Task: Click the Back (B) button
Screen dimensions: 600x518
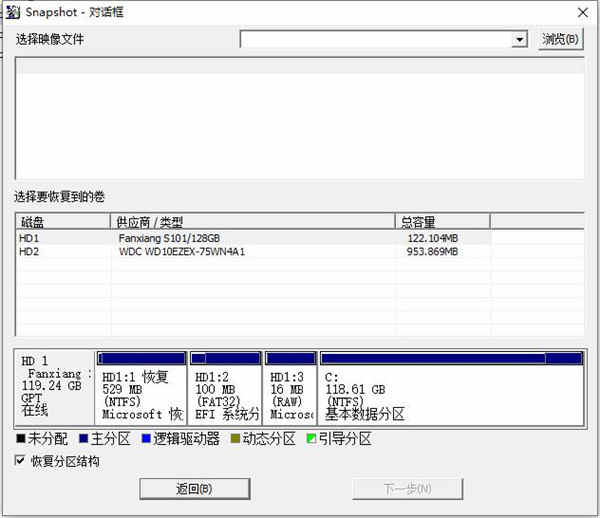Action: (194, 489)
